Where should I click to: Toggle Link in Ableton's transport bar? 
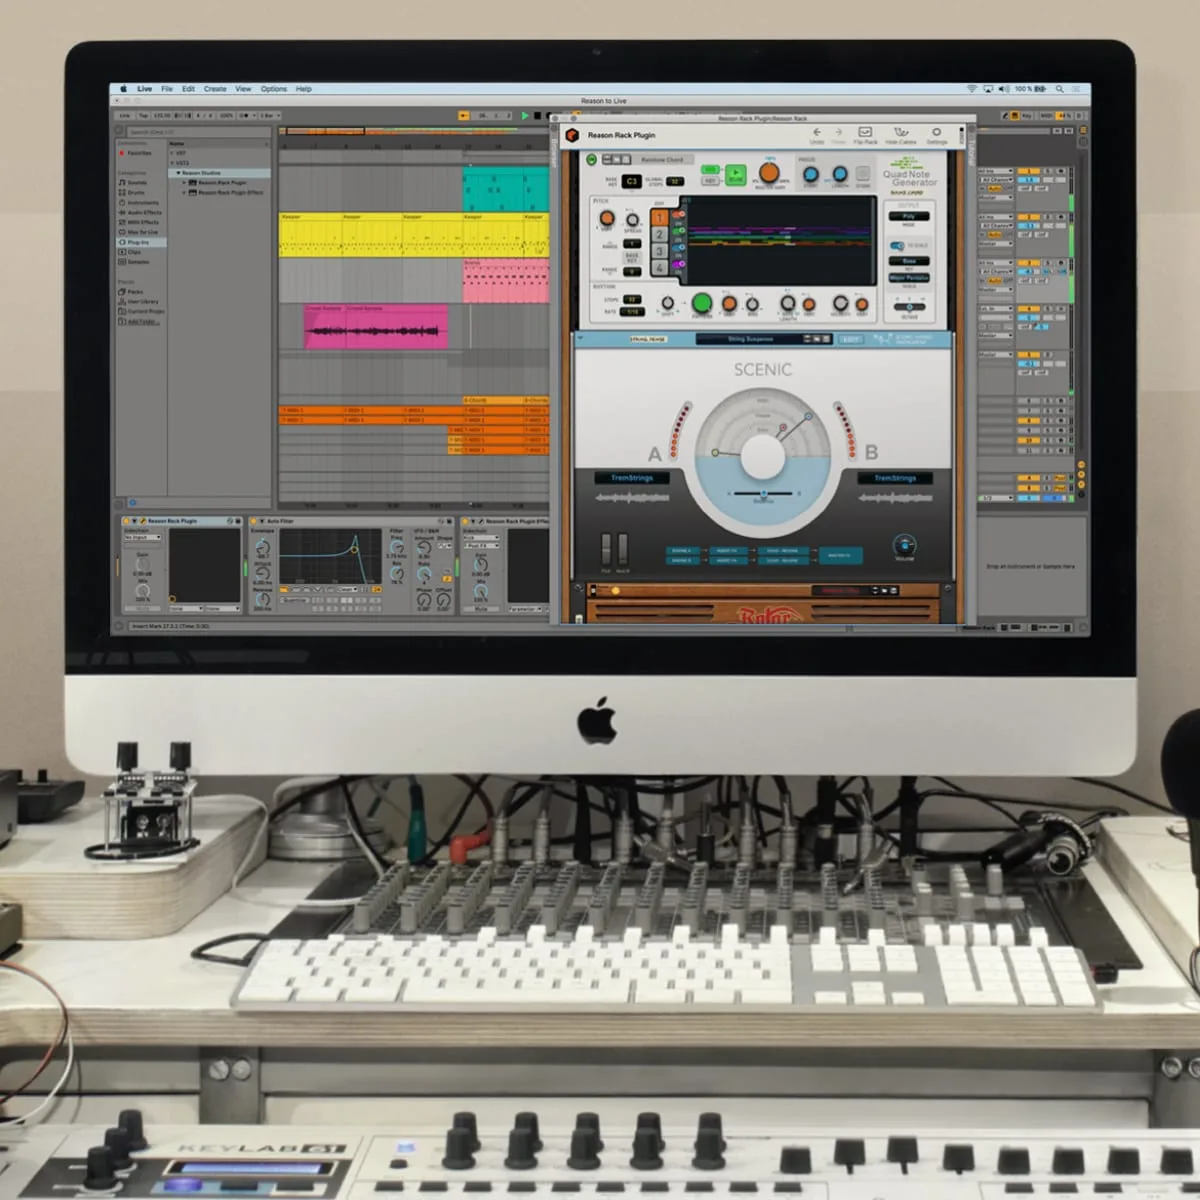pos(125,115)
